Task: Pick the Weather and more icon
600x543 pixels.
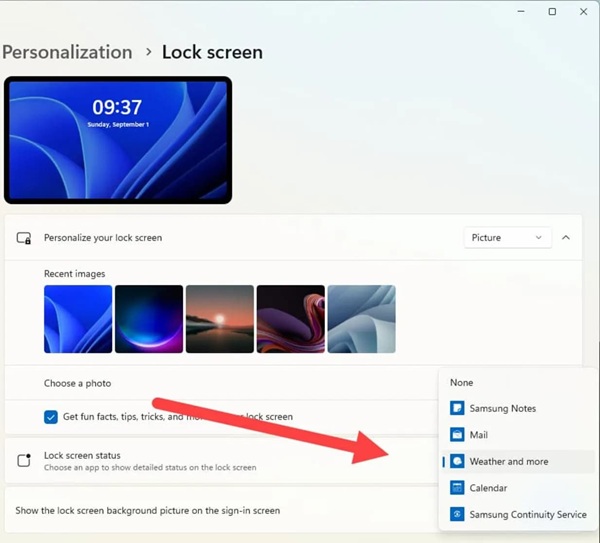Action: point(457,461)
